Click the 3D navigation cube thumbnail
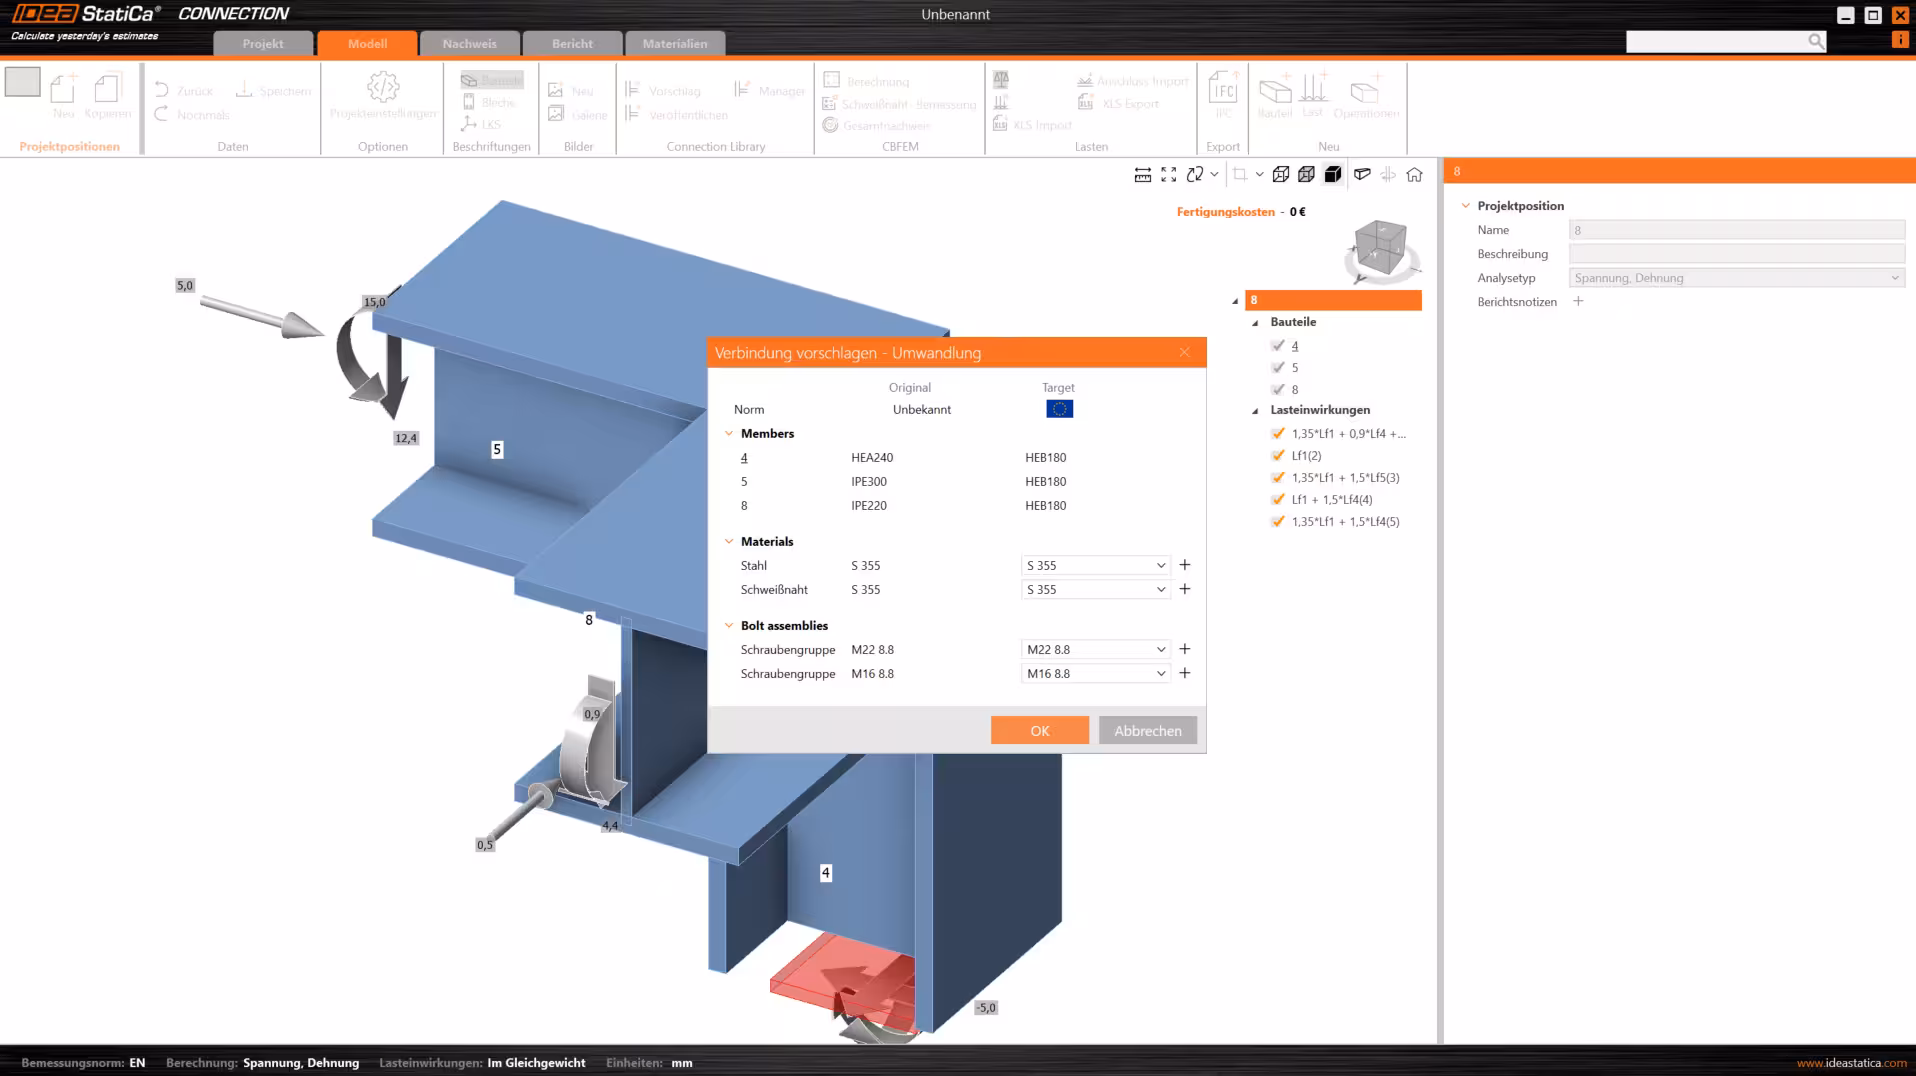The image size is (1916, 1076). click(x=1381, y=248)
